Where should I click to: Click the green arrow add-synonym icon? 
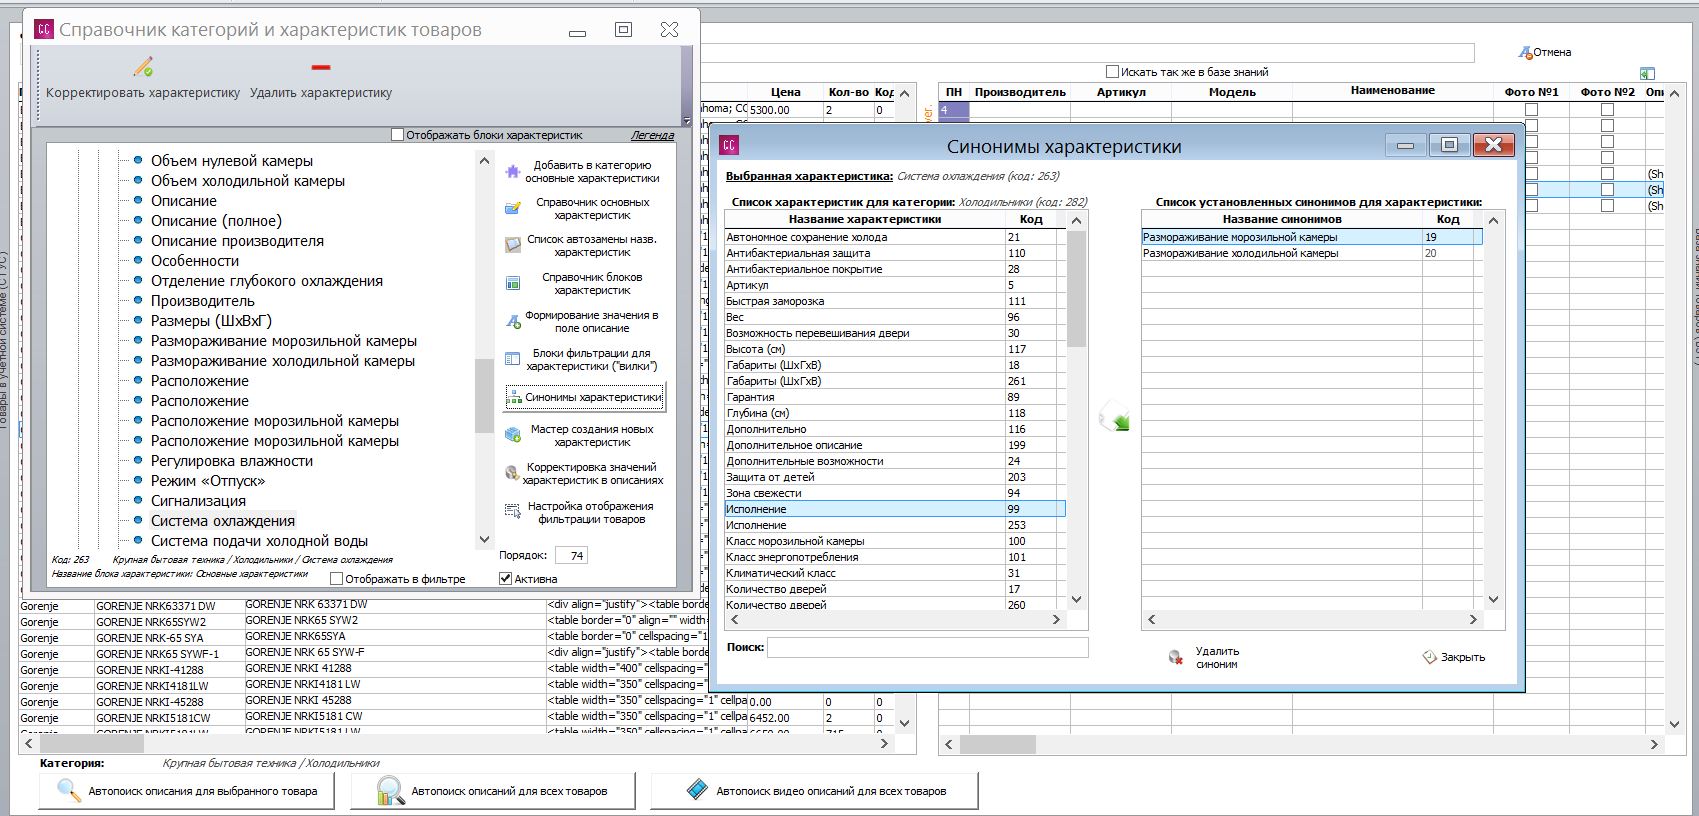(x=1114, y=417)
